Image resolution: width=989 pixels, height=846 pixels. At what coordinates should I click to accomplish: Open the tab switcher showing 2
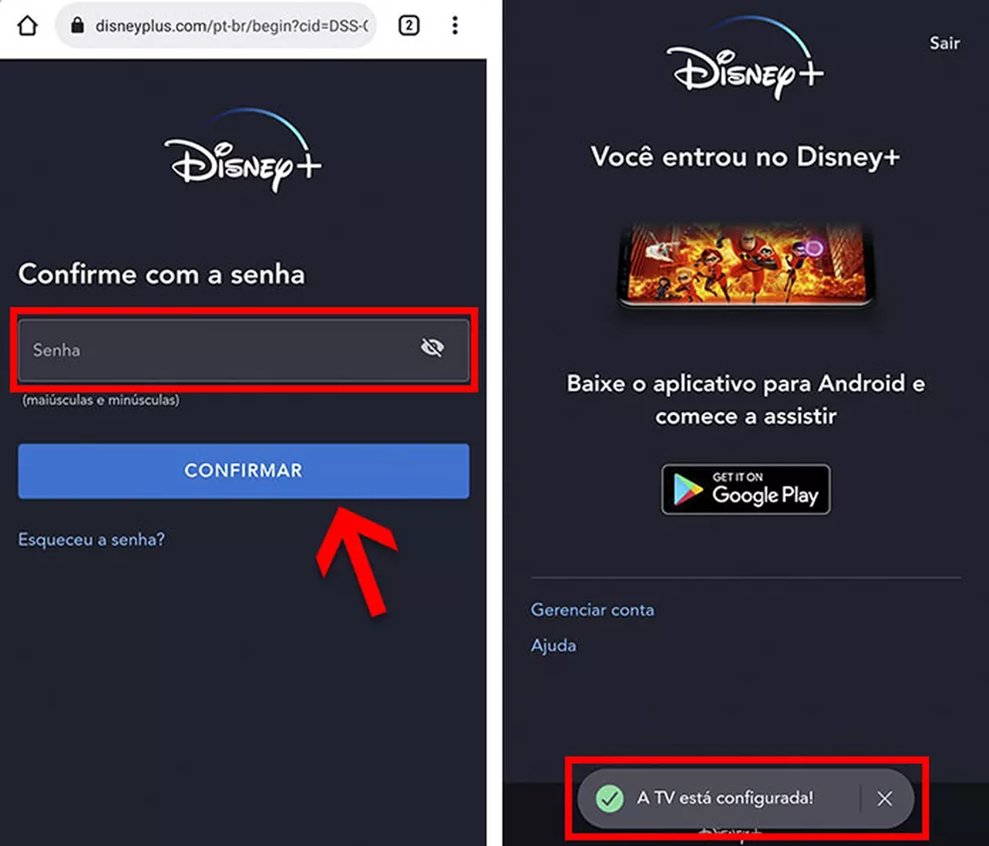[409, 25]
